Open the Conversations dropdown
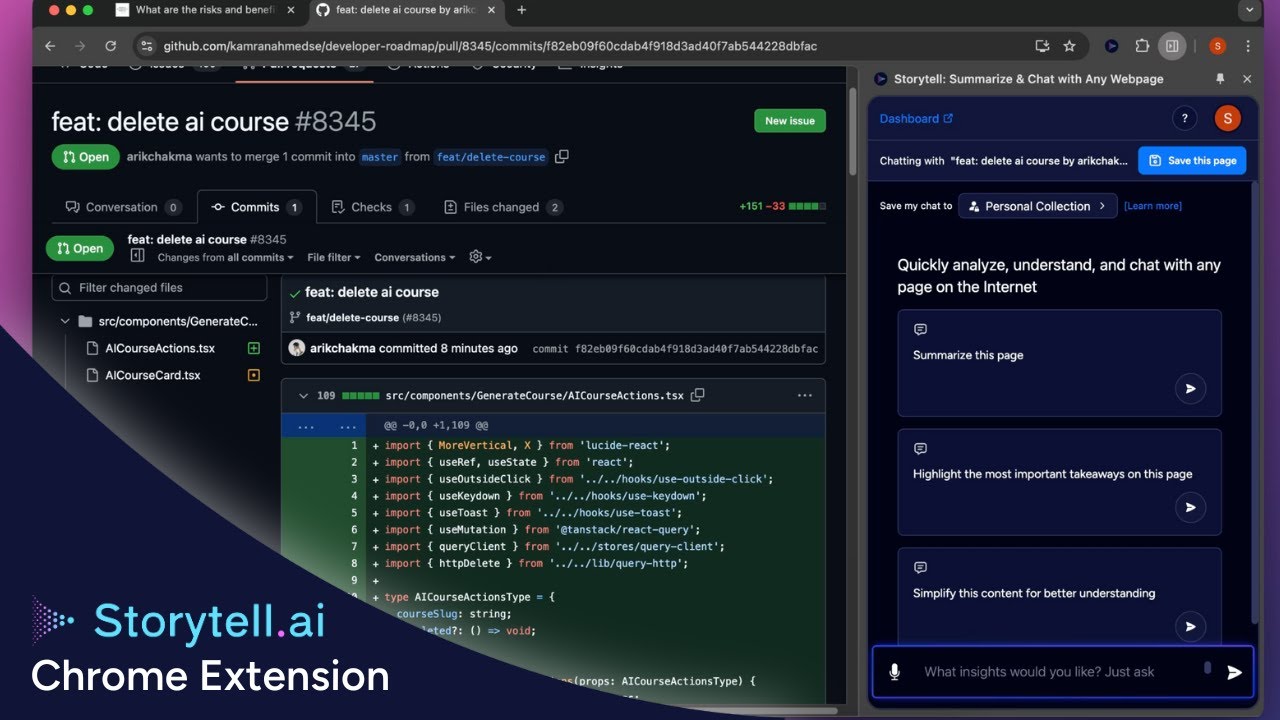 pos(415,257)
